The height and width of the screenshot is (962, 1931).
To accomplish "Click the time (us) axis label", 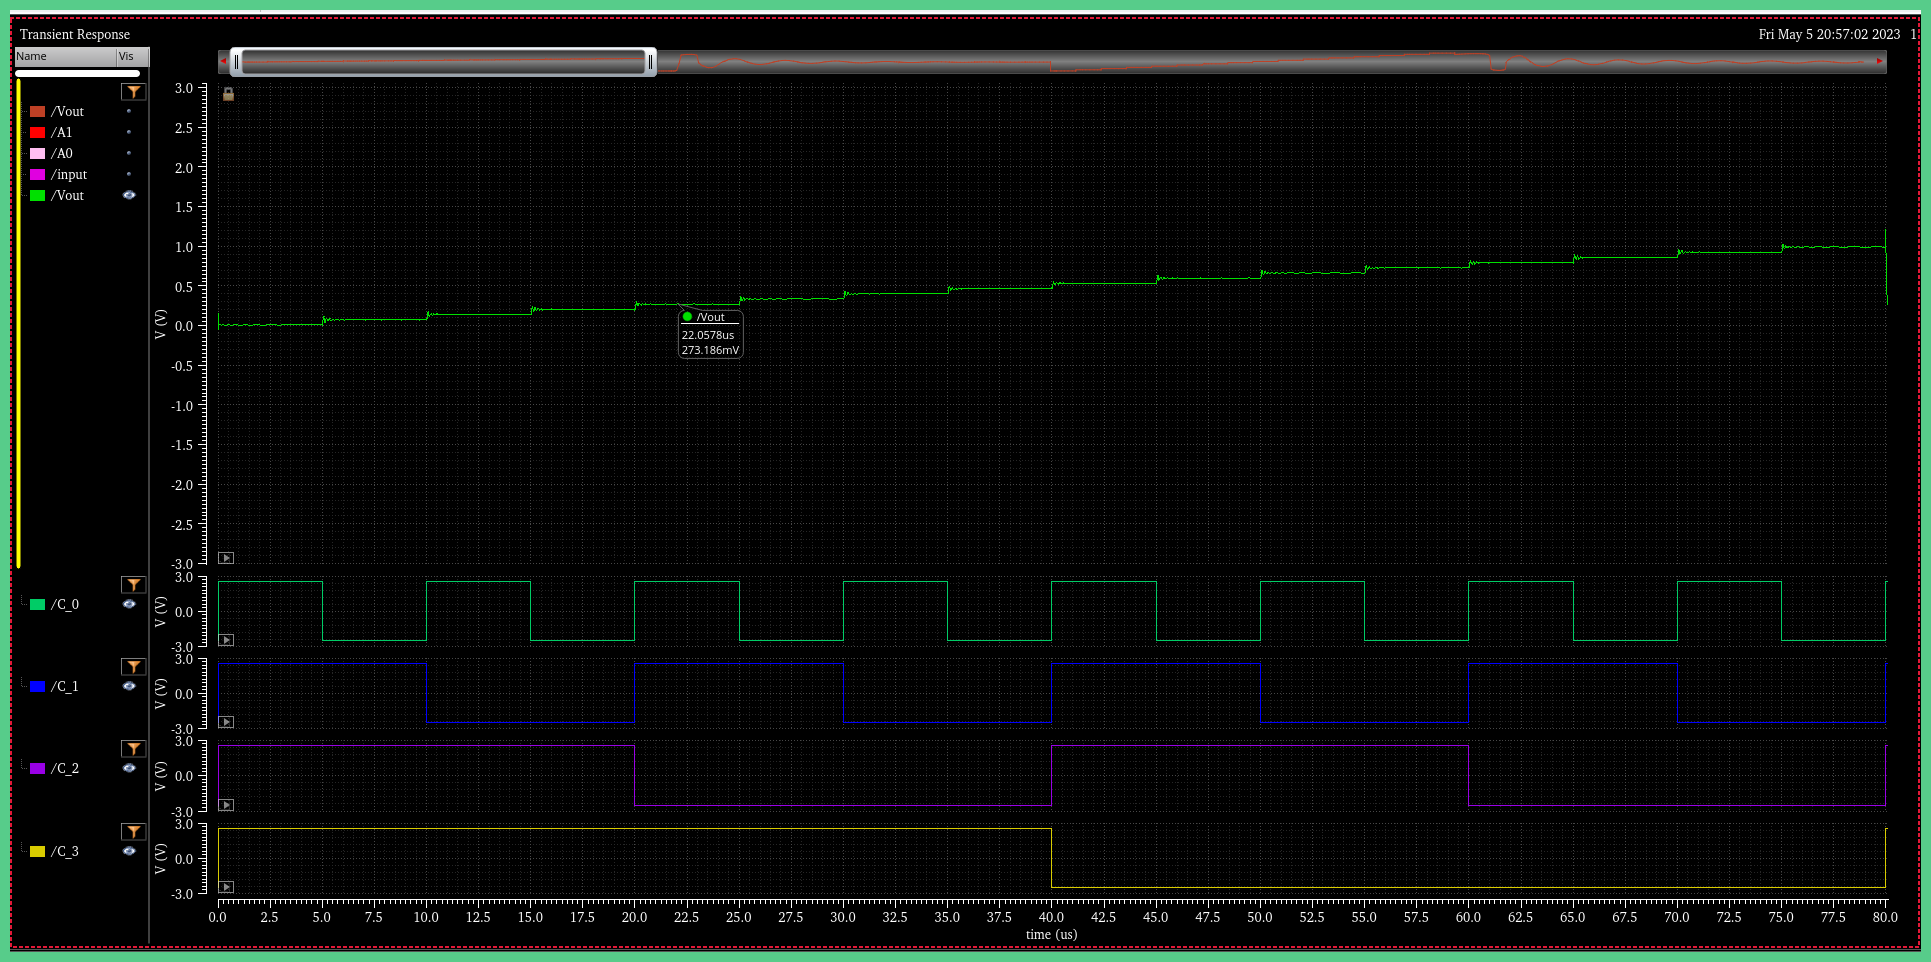I will 1051,935.
